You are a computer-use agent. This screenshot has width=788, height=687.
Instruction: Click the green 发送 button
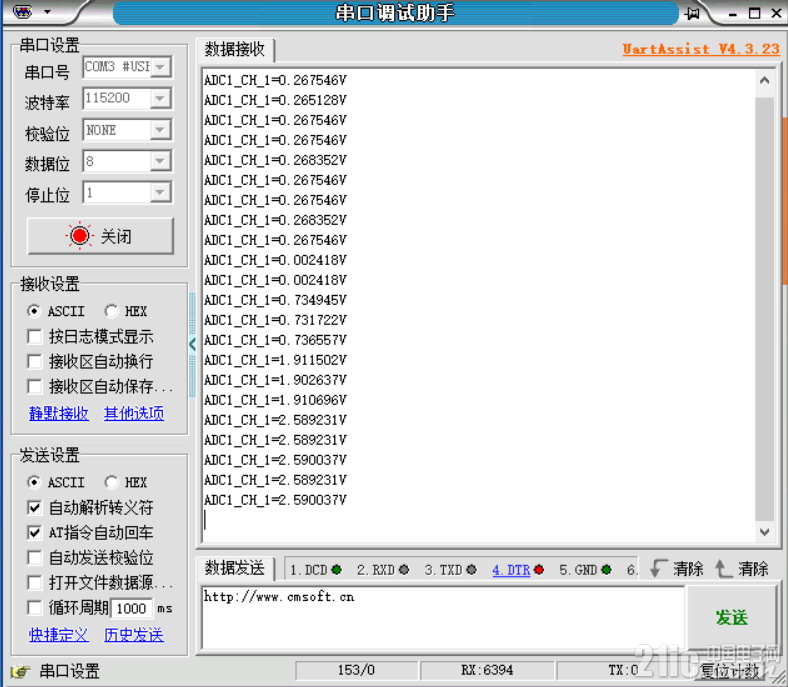point(732,618)
